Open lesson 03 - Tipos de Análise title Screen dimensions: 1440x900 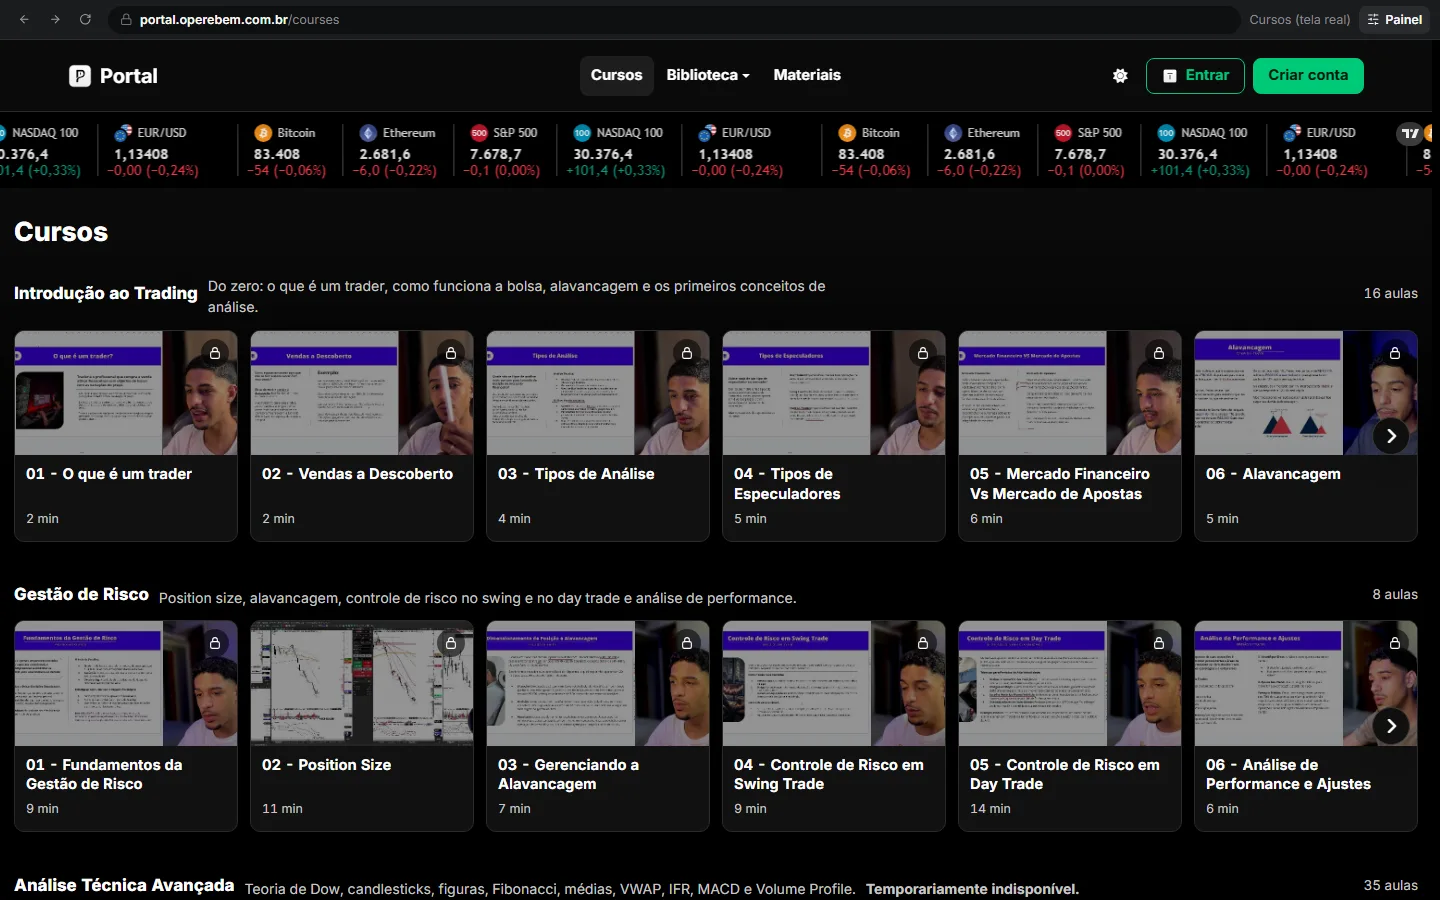[576, 474]
